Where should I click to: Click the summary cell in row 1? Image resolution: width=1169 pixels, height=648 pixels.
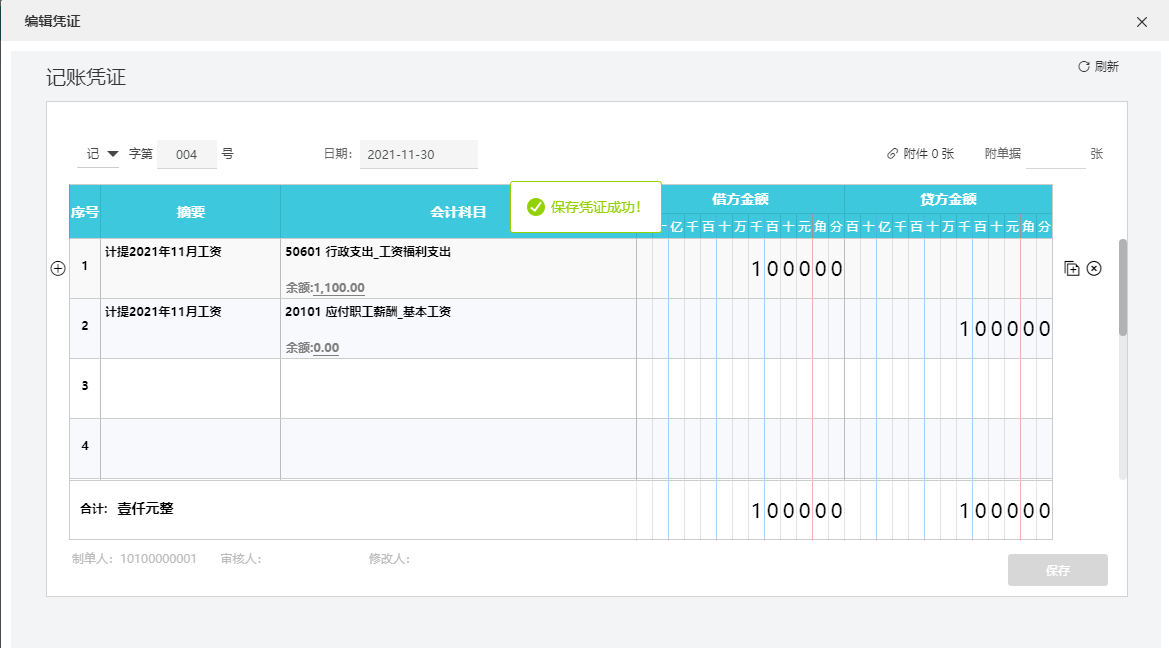tap(190, 268)
